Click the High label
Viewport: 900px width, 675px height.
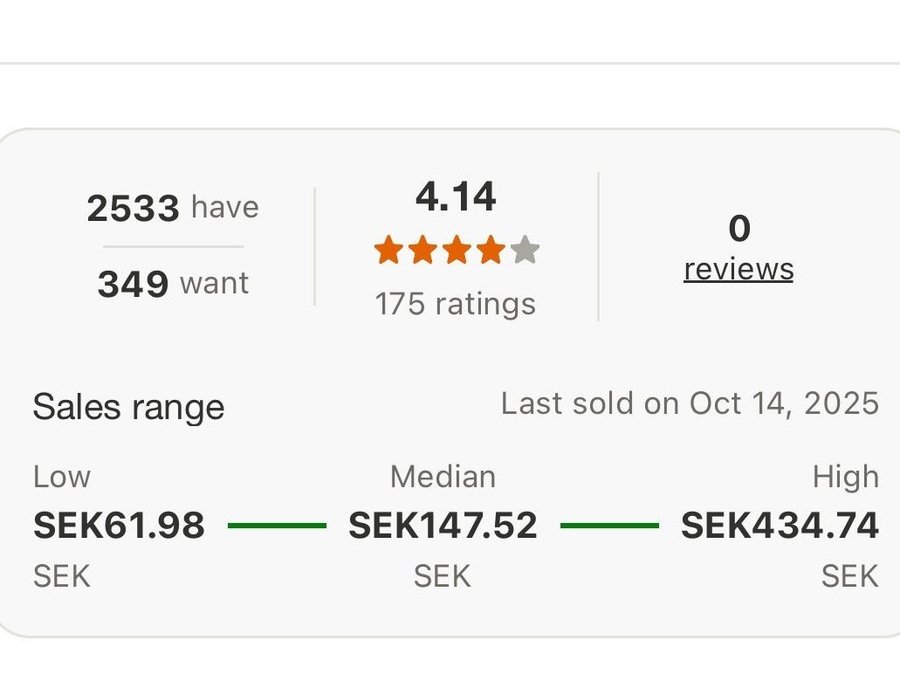click(845, 477)
